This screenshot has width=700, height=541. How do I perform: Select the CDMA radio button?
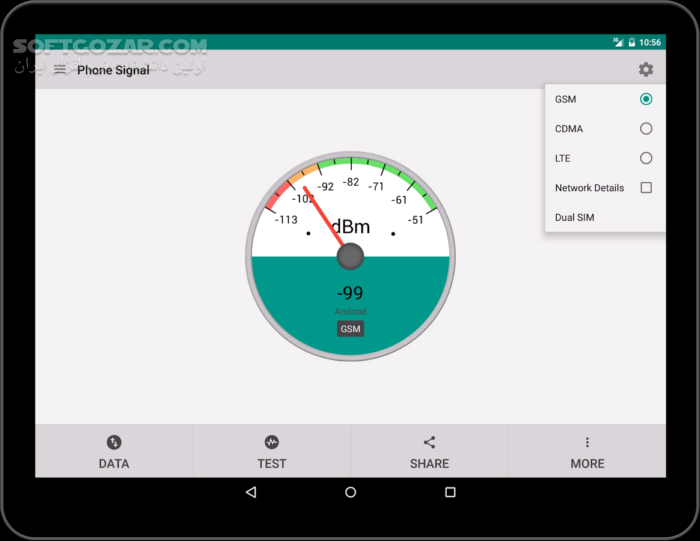(x=646, y=129)
